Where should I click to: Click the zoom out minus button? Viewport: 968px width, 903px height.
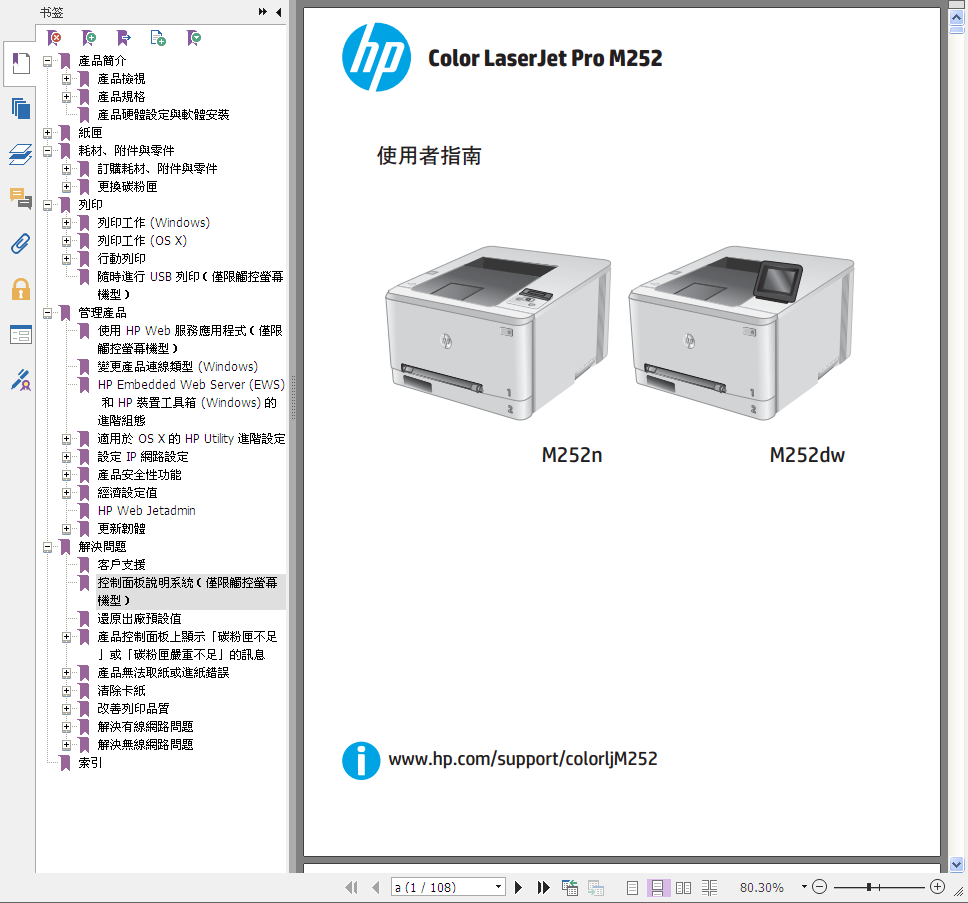coord(819,887)
